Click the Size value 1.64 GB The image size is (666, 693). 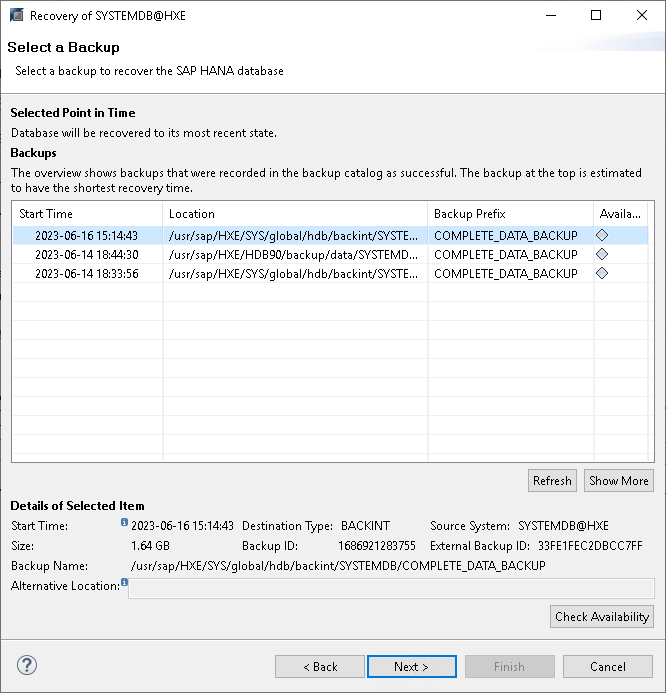click(150, 546)
